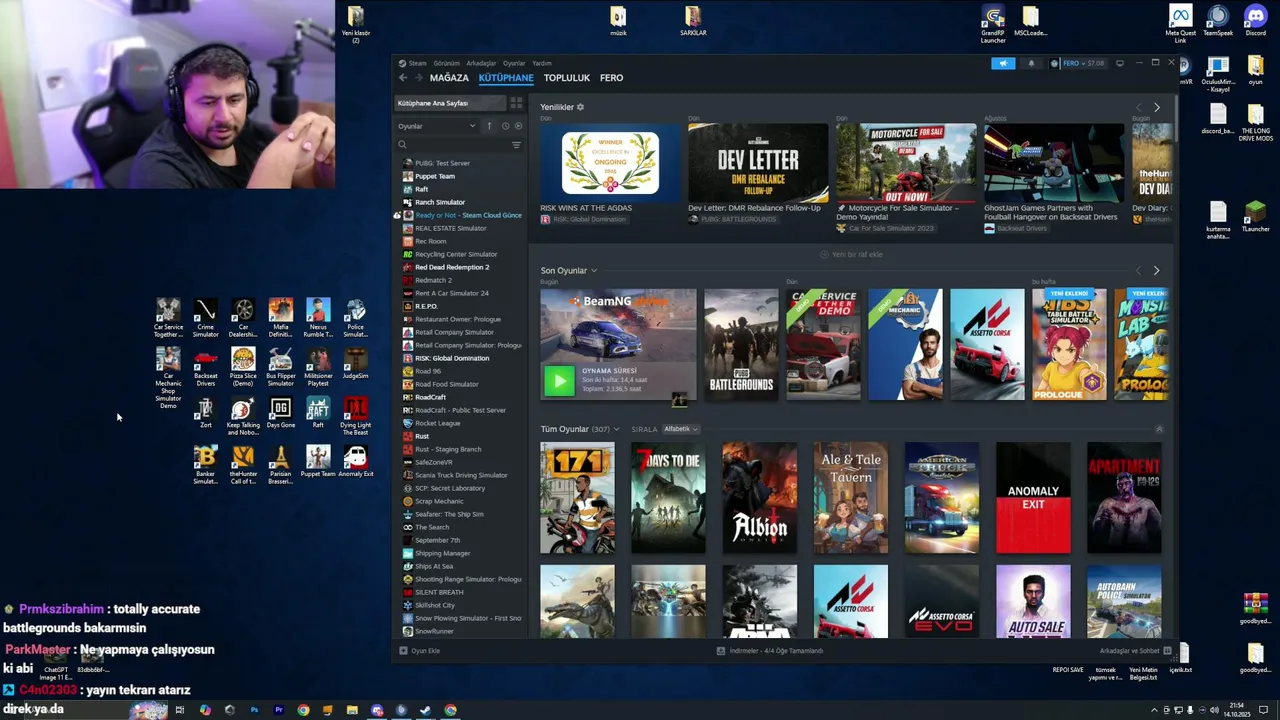This screenshot has width=1280, height=720.
Task: Select Red Dead Redemption 2 in list
Action: (451, 267)
